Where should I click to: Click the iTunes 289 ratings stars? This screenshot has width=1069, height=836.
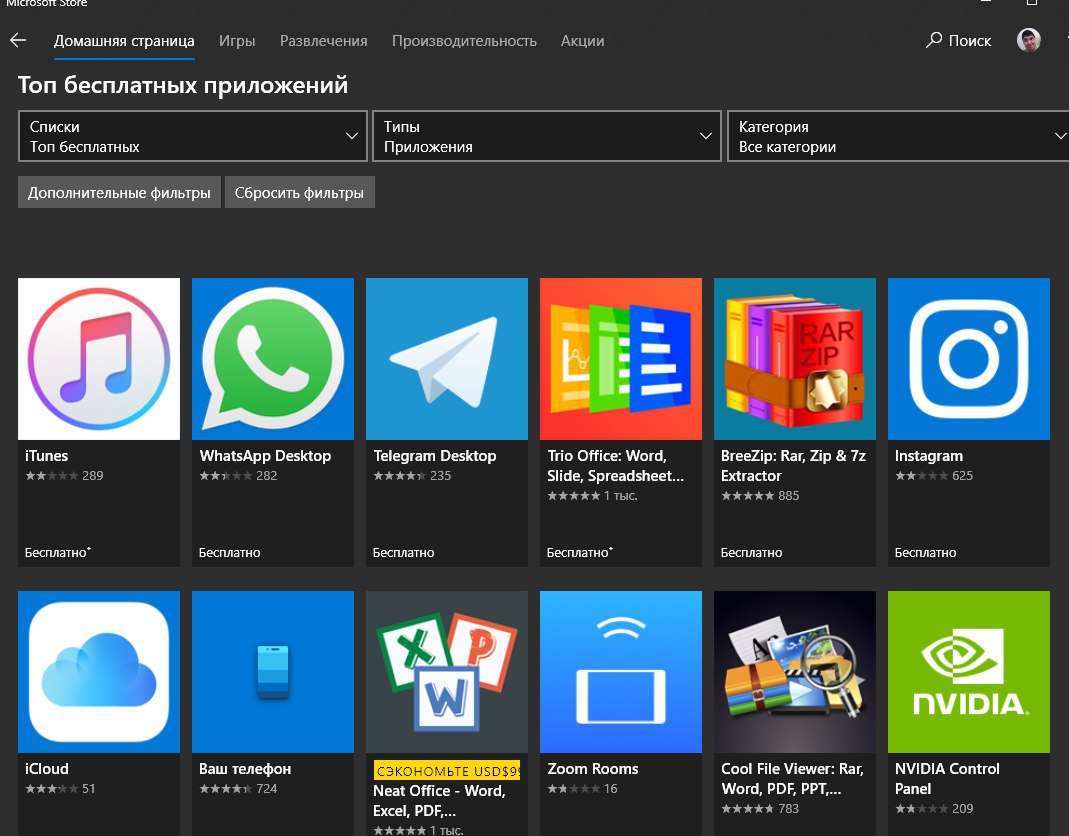[x=52, y=476]
